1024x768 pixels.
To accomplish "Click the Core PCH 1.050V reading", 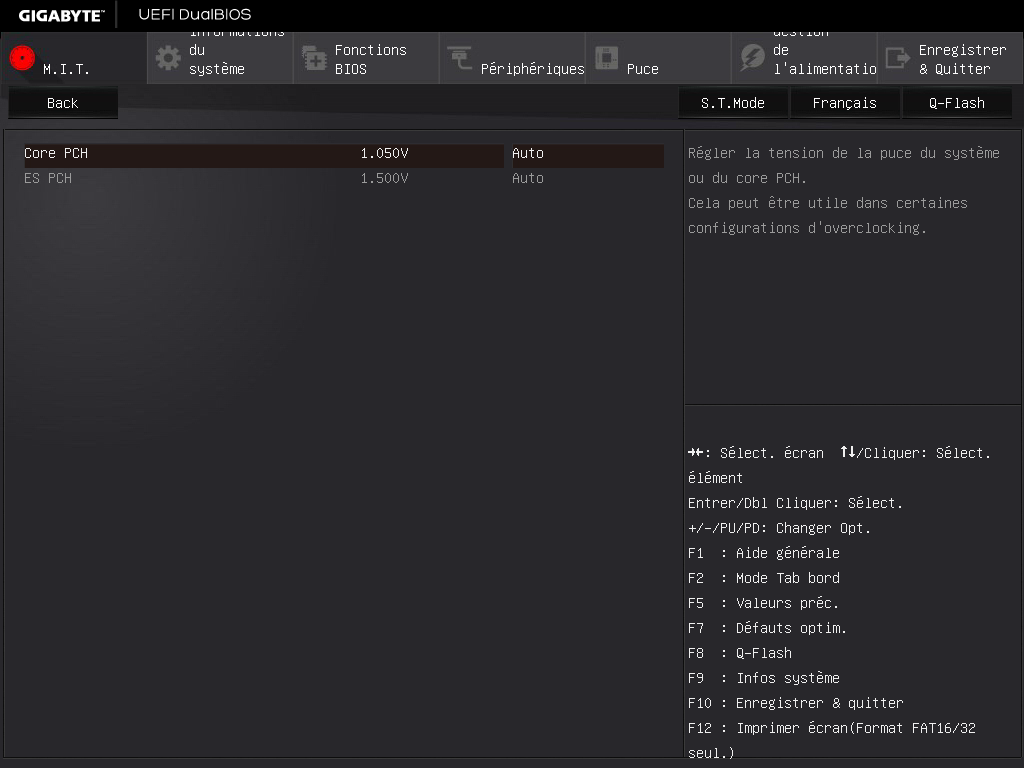I will (x=384, y=153).
